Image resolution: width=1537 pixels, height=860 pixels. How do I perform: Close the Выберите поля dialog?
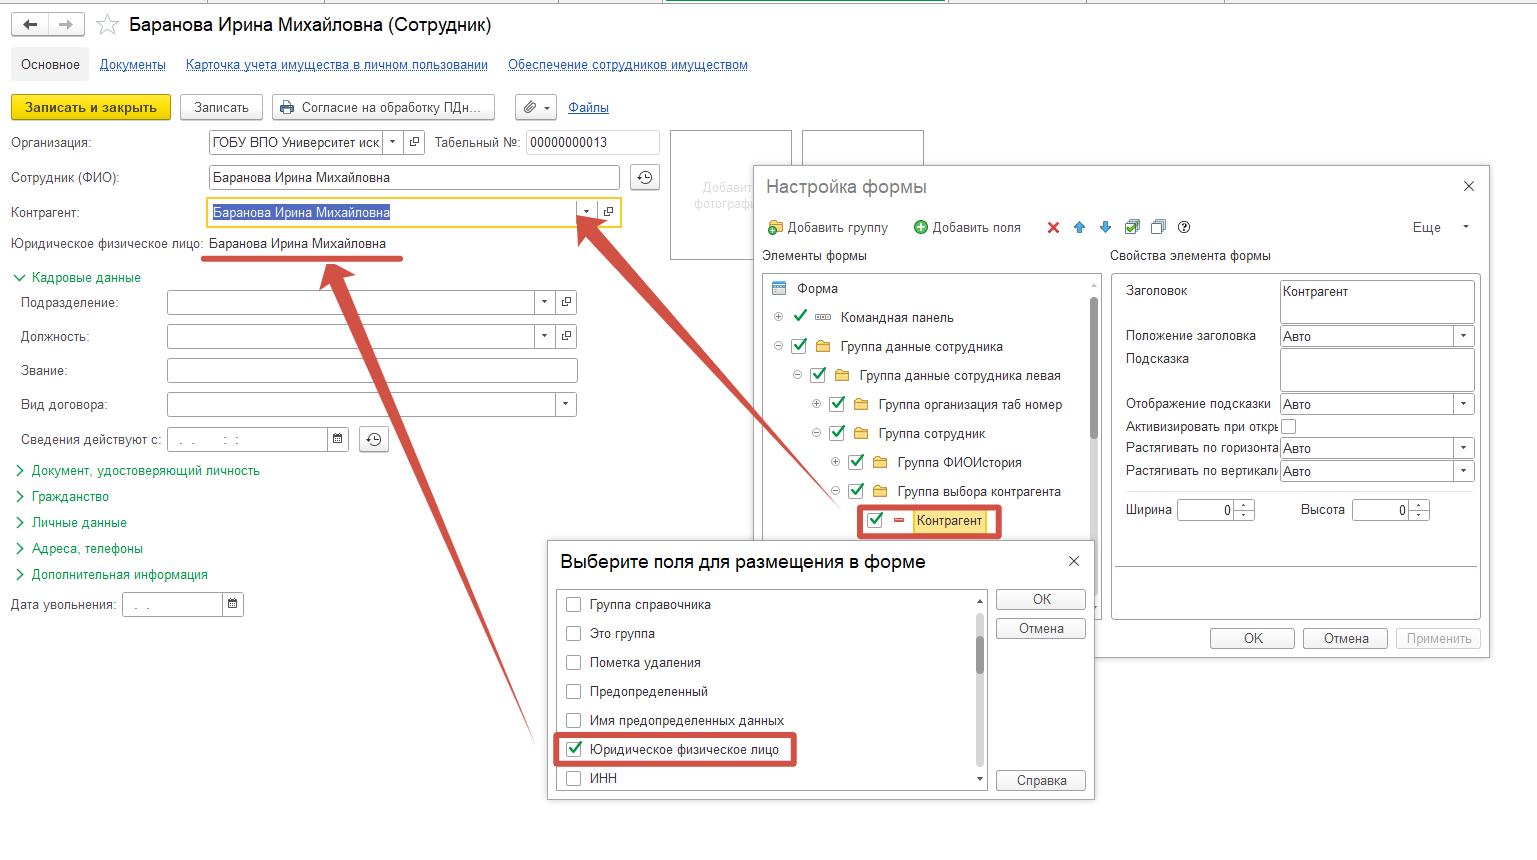click(x=1074, y=561)
